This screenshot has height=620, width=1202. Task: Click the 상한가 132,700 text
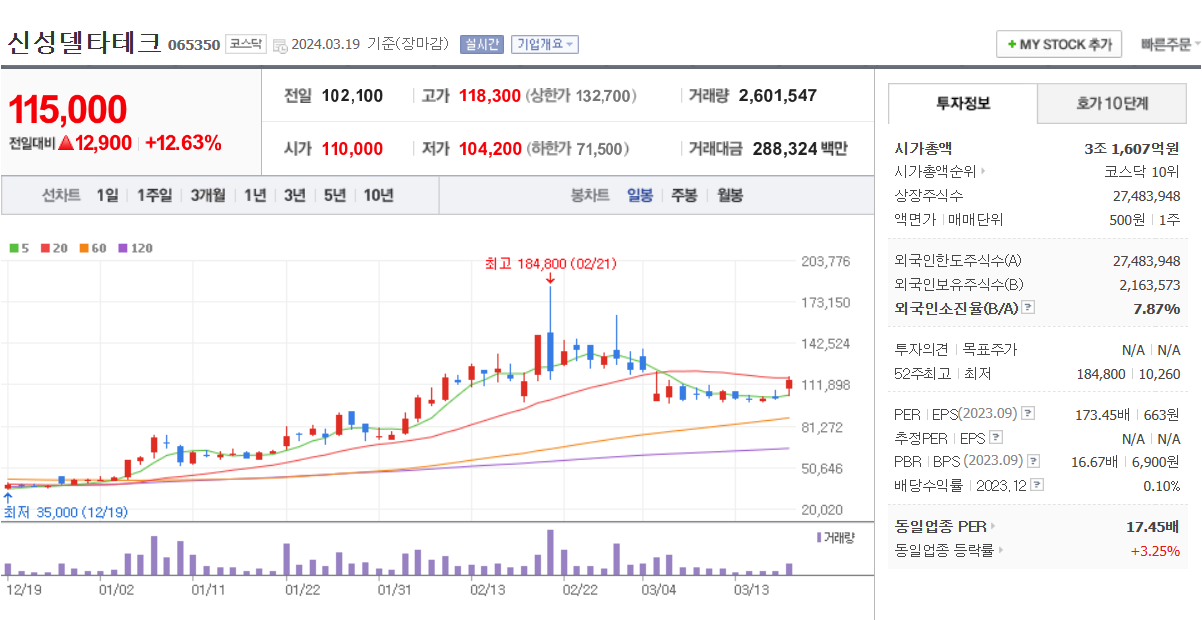pyautogui.click(x=580, y=96)
